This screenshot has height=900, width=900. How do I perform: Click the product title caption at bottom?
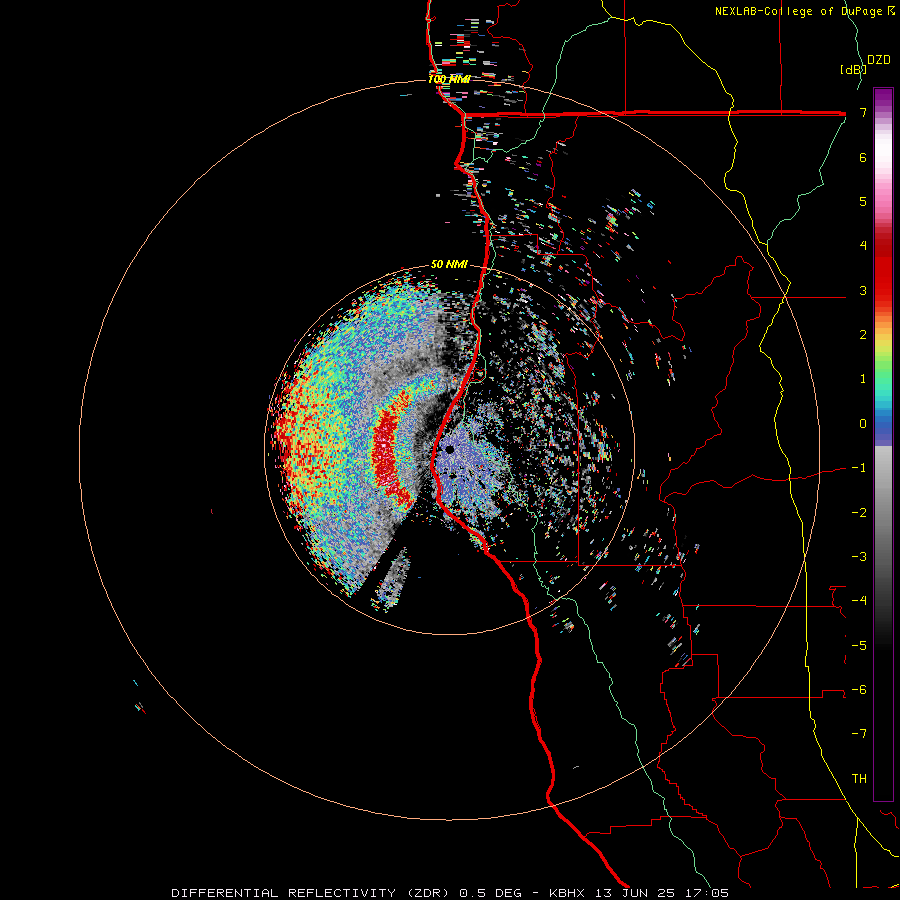(x=450, y=893)
